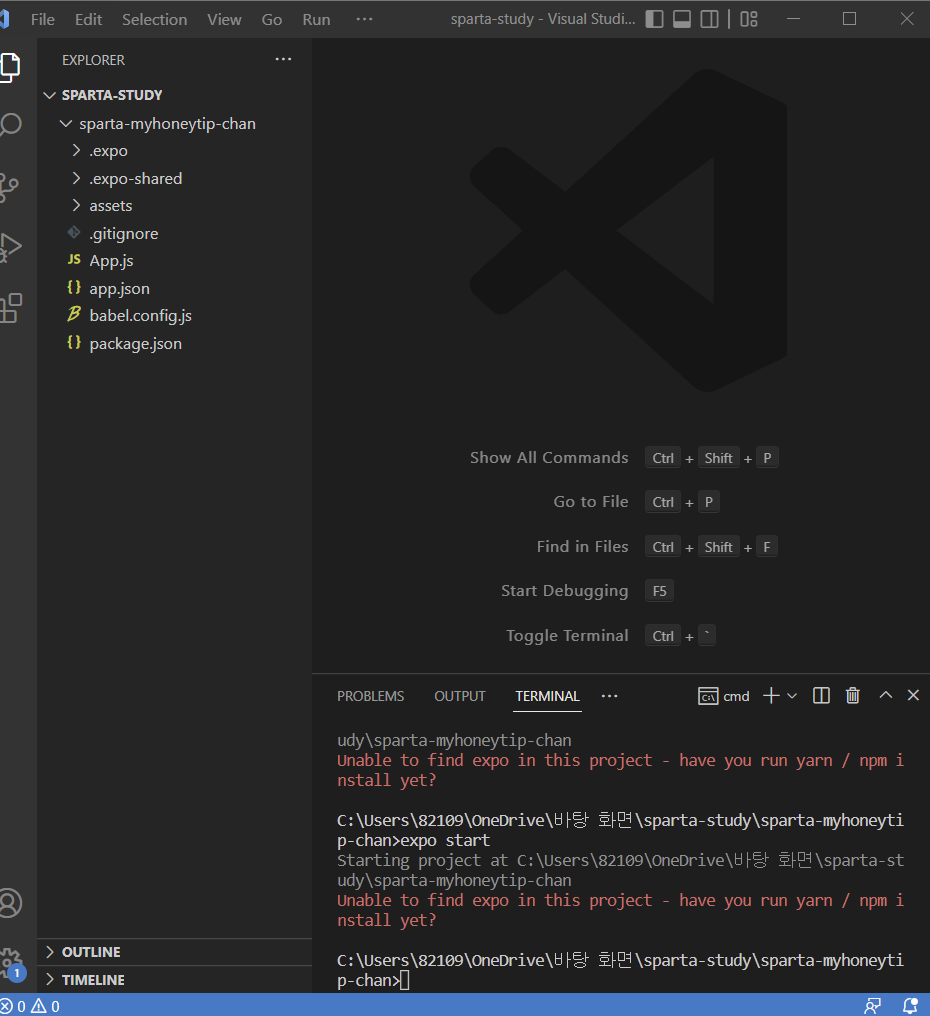The height and width of the screenshot is (1016, 930).
Task: Open the Search view in activity bar
Action: (10, 124)
